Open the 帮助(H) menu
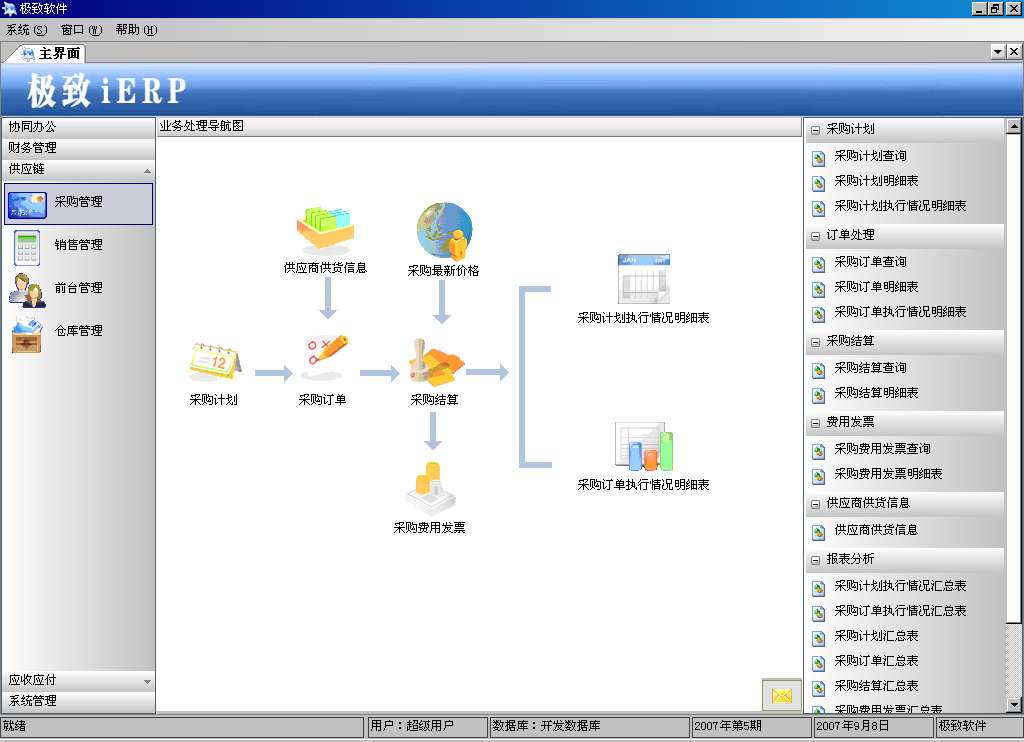This screenshot has height=742, width=1024. pyautogui.click(x=136, y=30)
